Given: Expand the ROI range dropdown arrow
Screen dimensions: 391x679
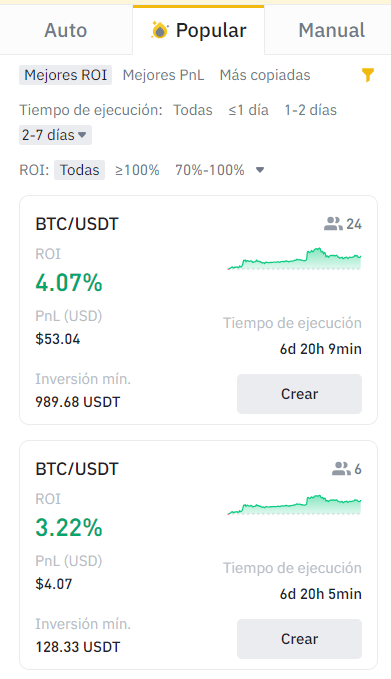Looking at the screenshot, I should pyautogui.click(x=260, y=170).
